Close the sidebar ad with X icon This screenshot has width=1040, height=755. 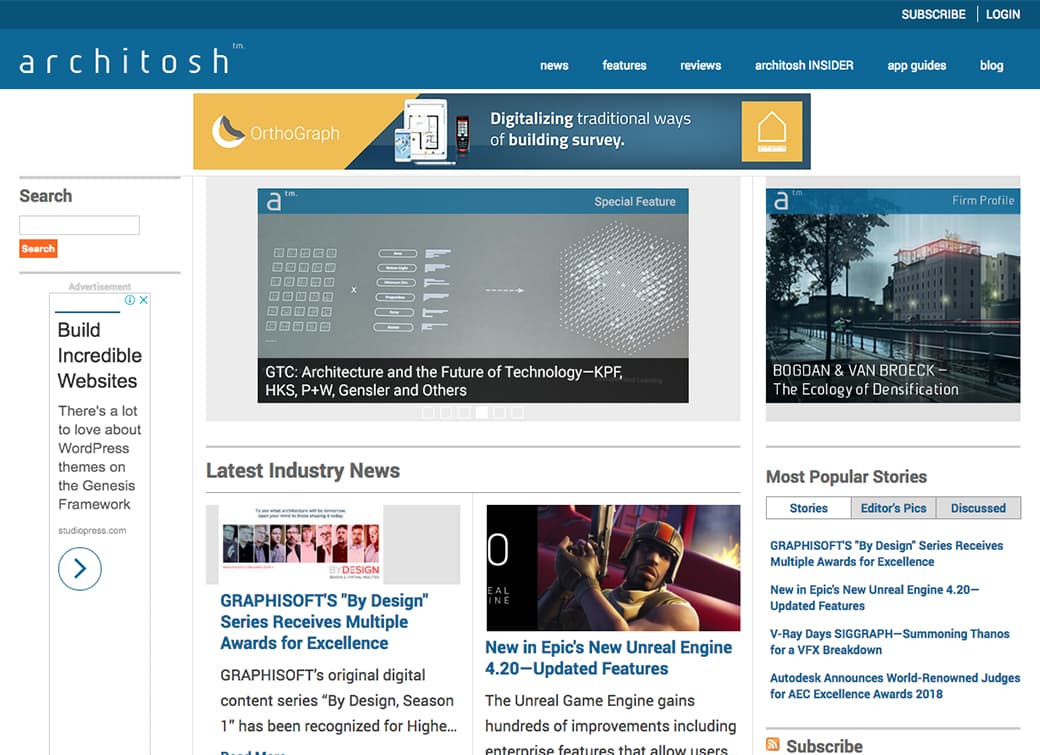[x=143, y=300]
